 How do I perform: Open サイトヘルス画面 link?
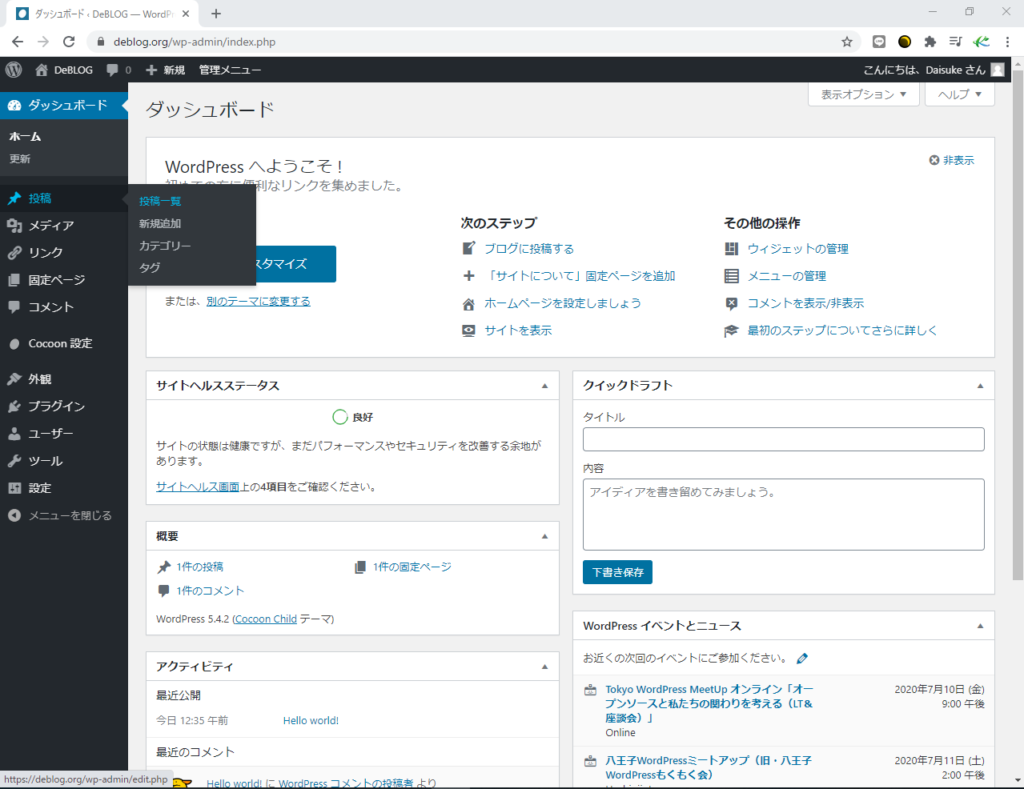[x=197, y=487]
